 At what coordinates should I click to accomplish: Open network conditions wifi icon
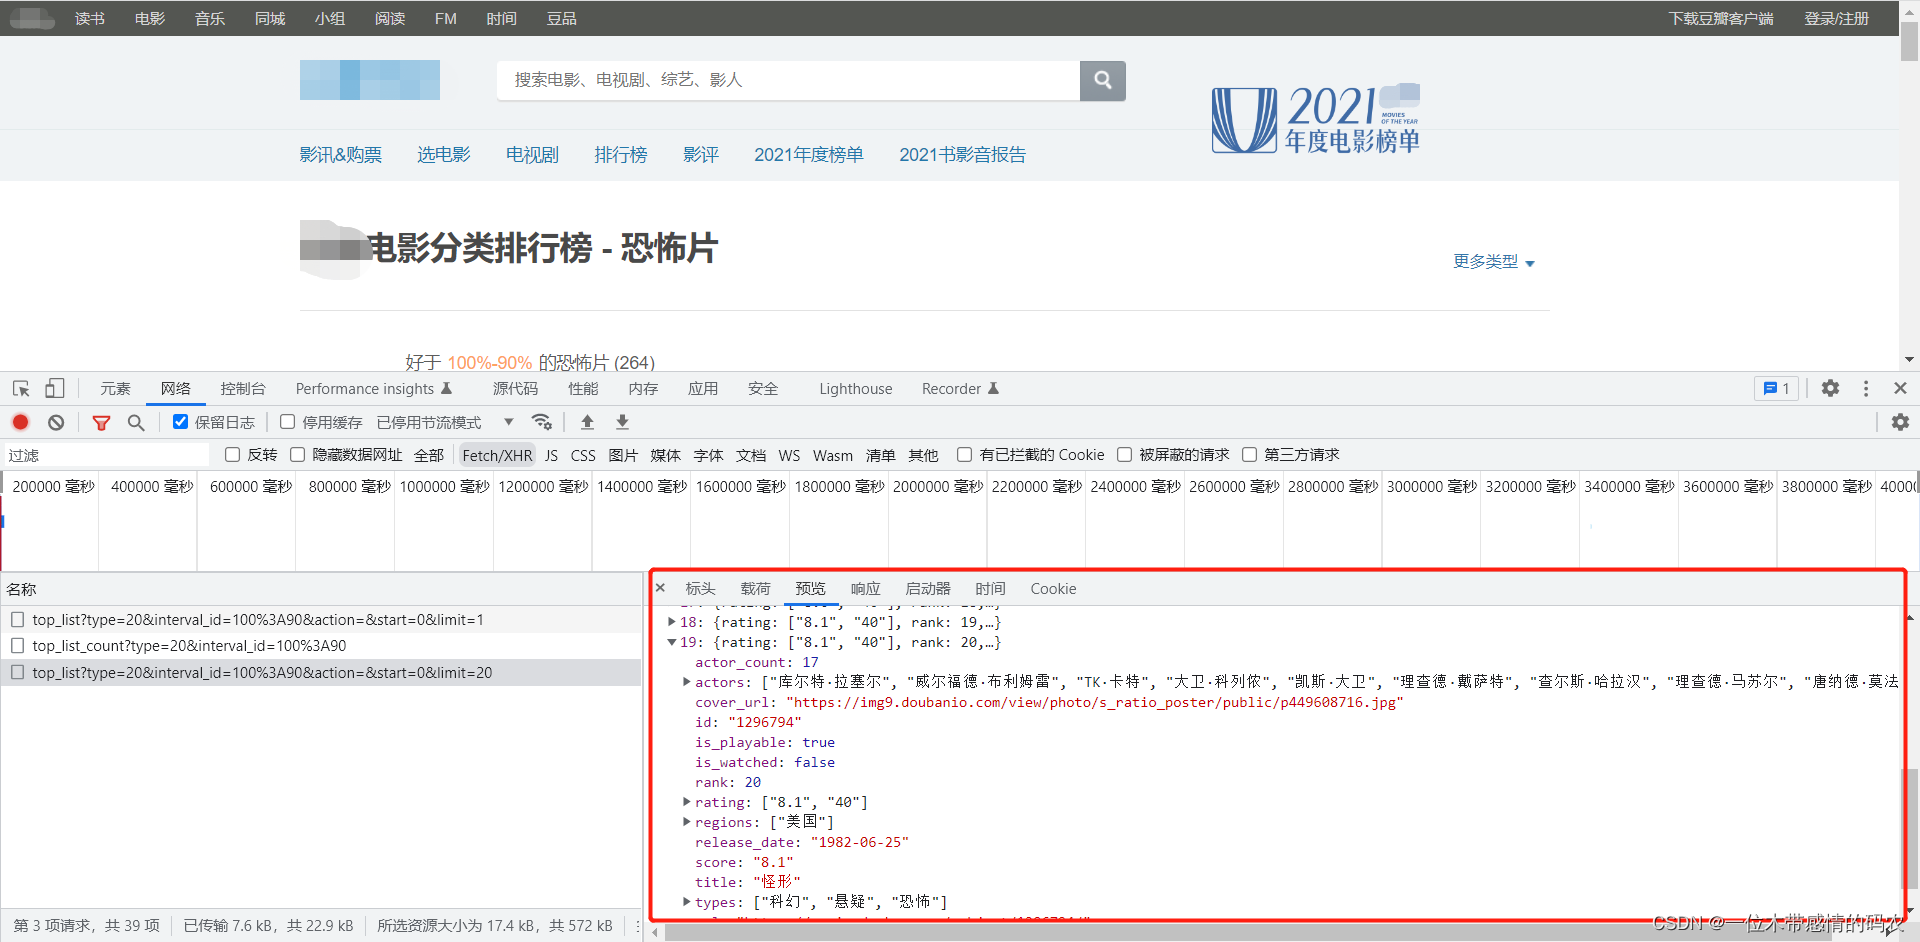click(x=541, y=422)
